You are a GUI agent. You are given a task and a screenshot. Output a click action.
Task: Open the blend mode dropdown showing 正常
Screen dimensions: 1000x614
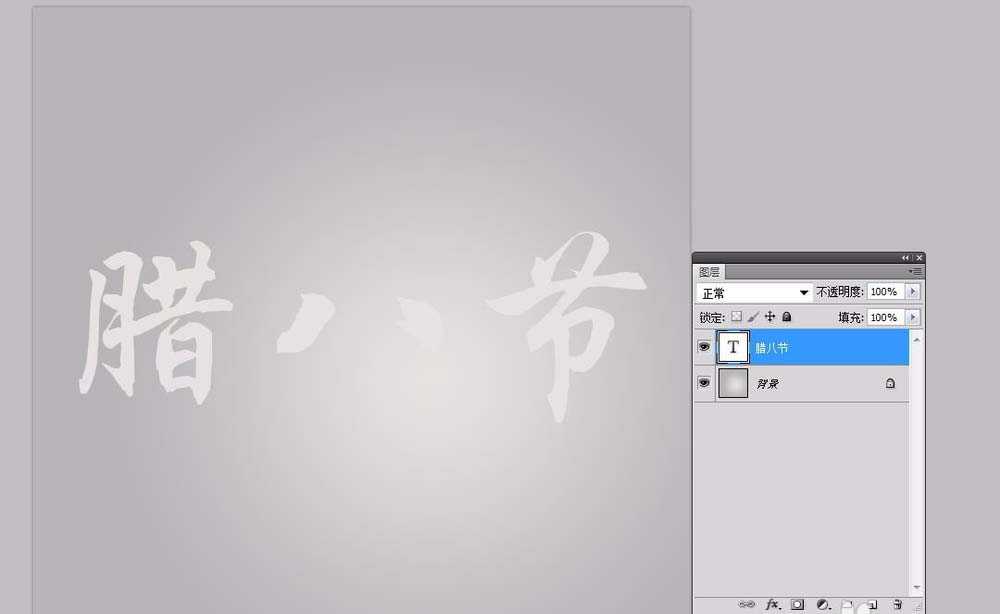pyautogui.click(x=753, y=291)
